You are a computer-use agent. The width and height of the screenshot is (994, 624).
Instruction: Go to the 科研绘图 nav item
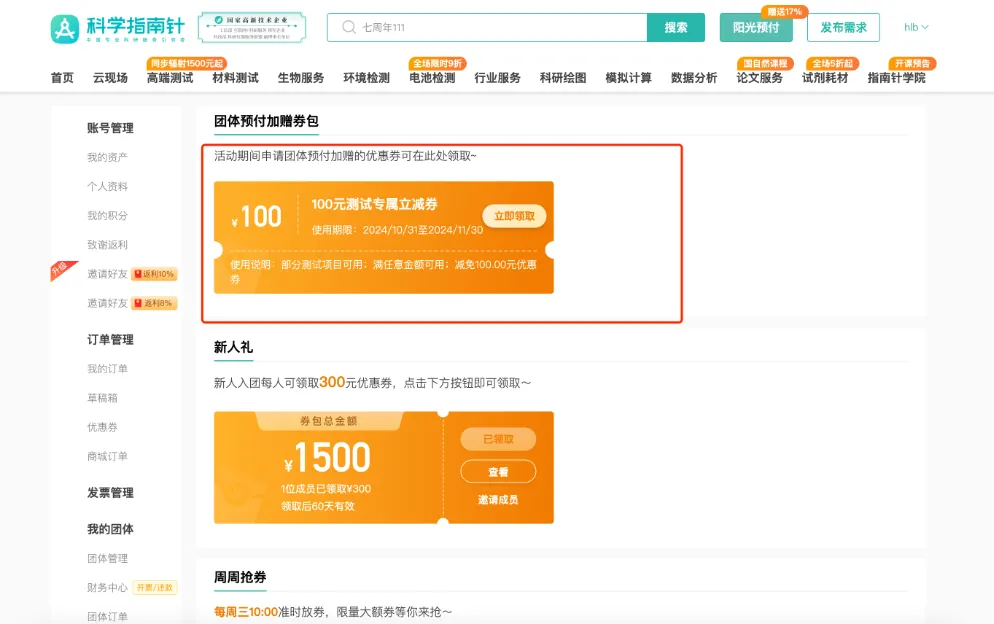[x=563, y=78]
